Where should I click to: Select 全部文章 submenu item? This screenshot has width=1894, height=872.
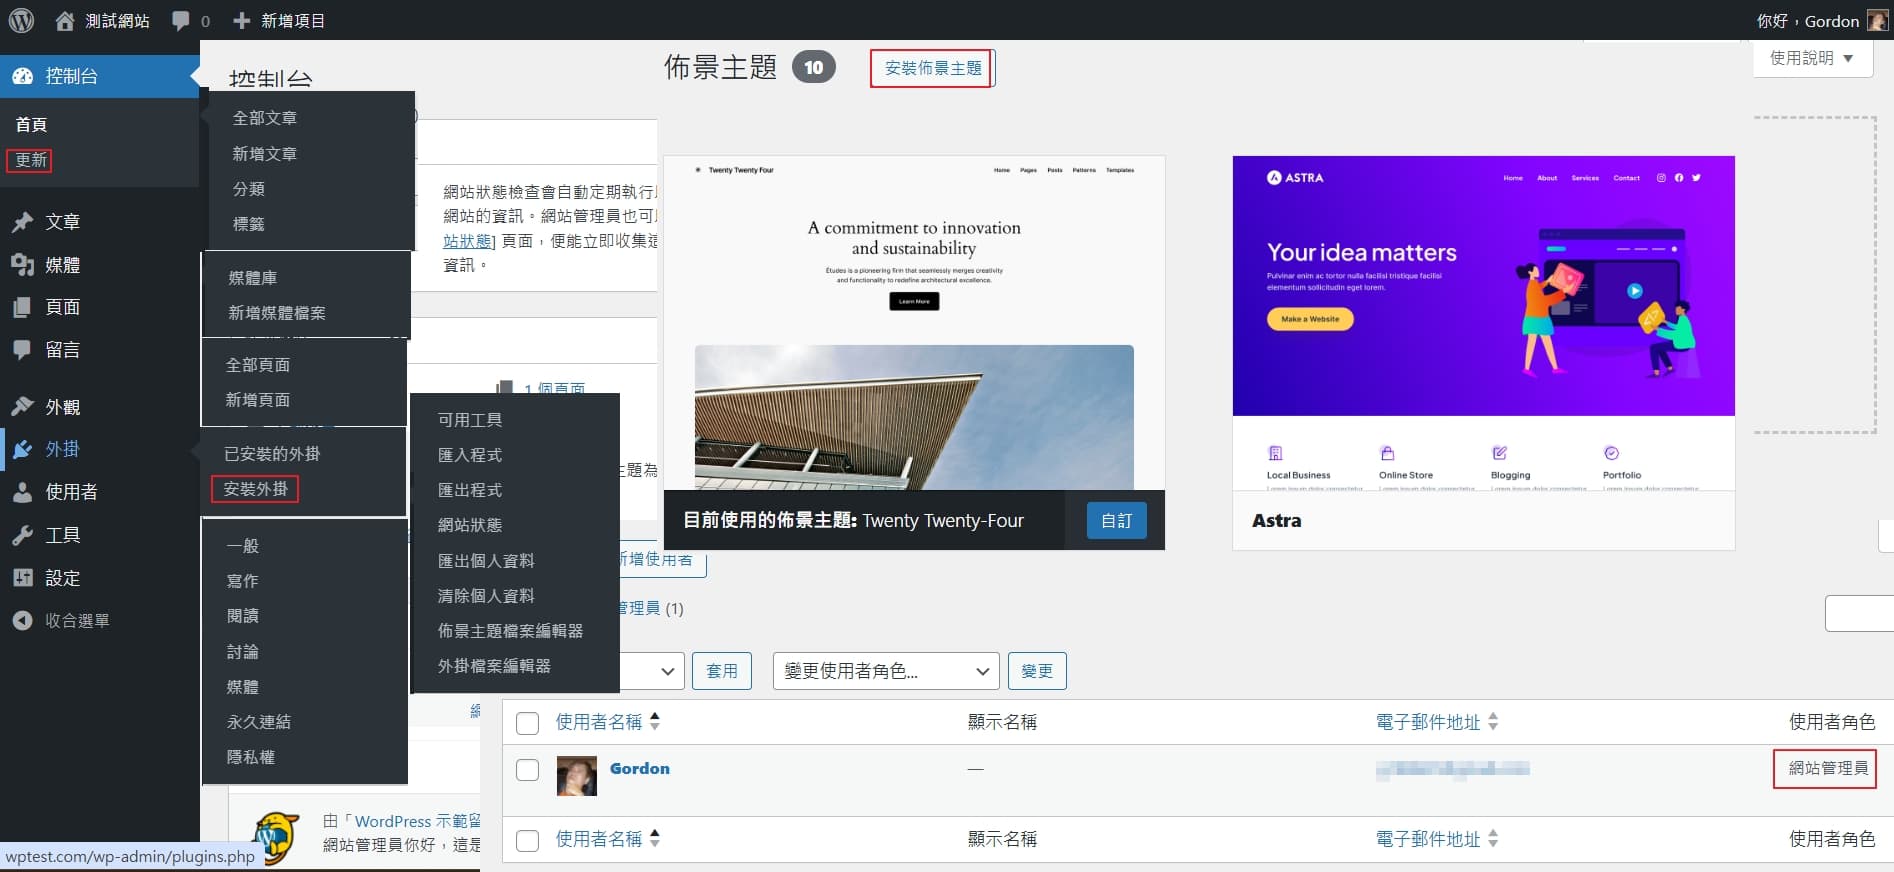pos(265,118)
